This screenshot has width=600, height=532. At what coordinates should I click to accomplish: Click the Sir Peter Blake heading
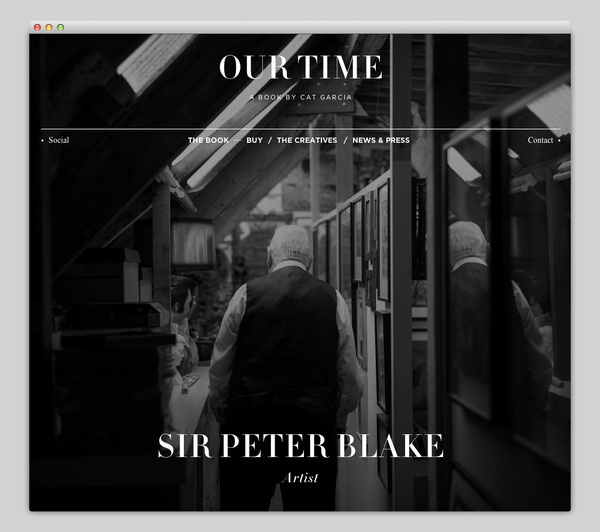click(x=300, y=446)
